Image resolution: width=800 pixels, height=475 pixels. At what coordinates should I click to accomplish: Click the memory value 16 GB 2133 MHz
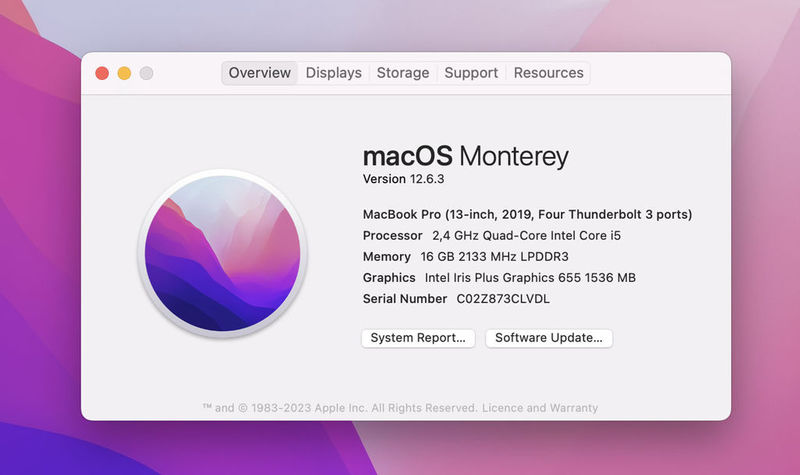494,257
